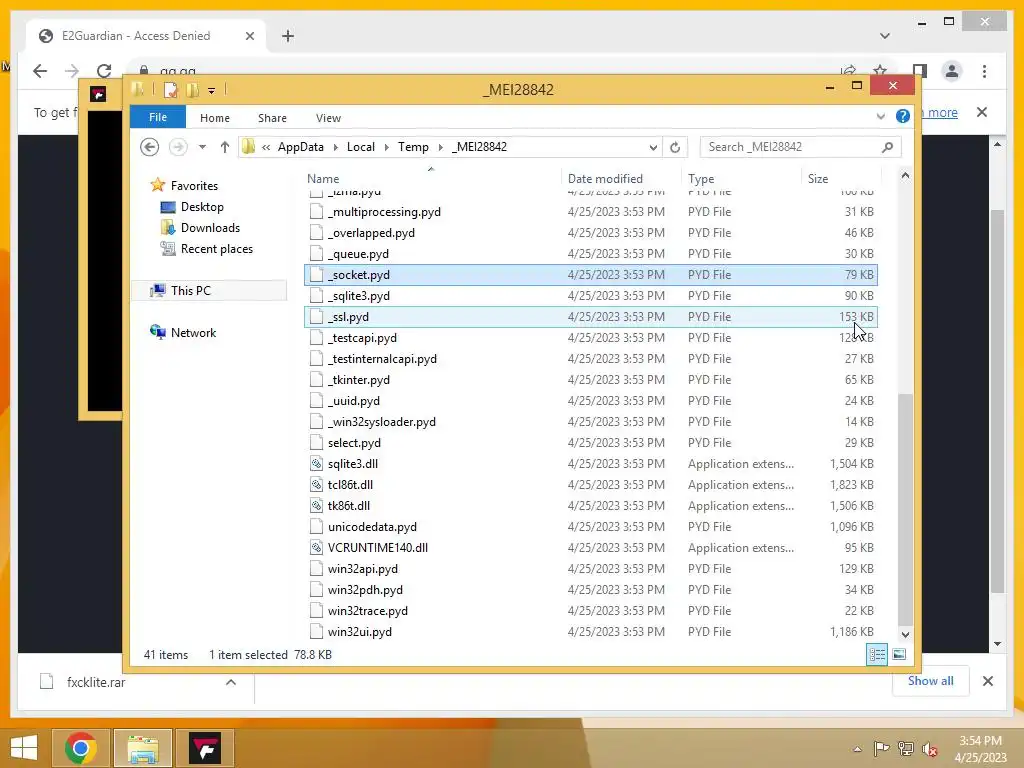The image size is (1024, 768).
Task: Open Chrome profile avatar menu
Action: [x=952, y=71]
